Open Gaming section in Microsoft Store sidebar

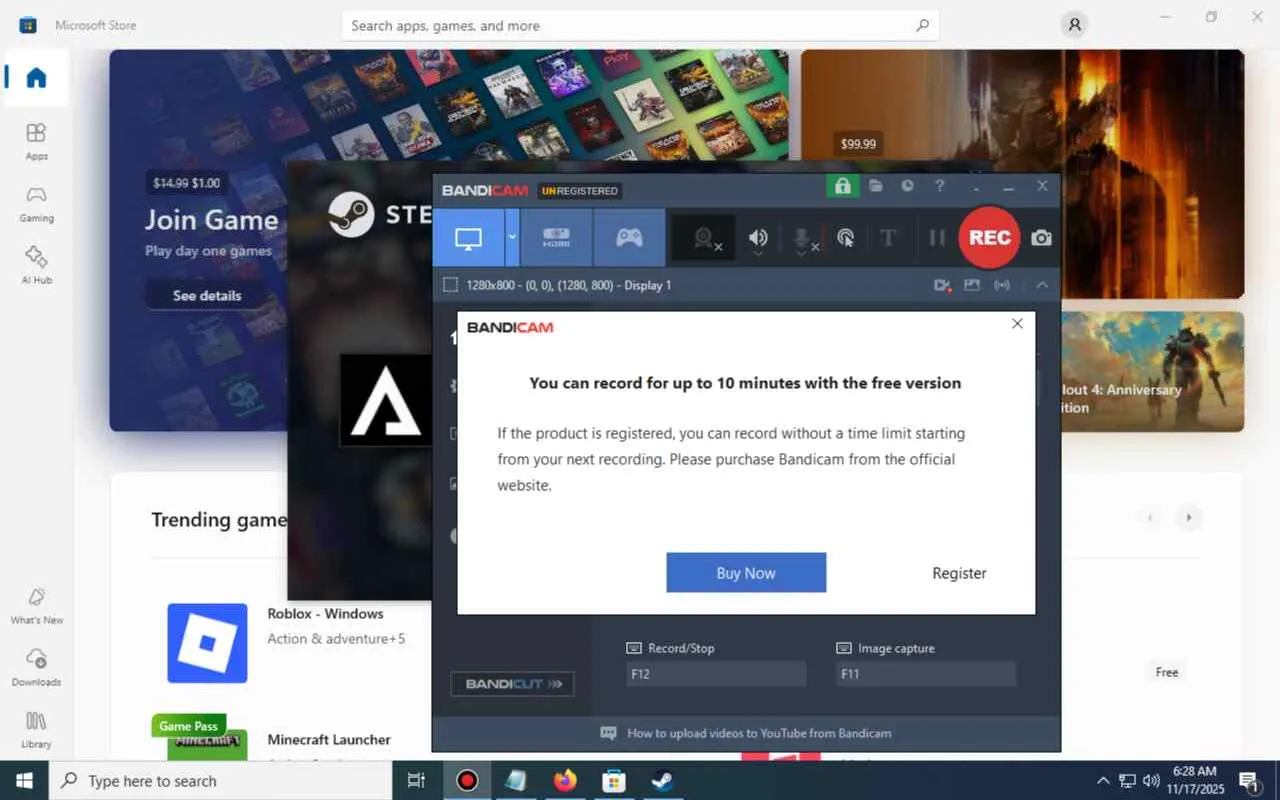pos(36,203)
